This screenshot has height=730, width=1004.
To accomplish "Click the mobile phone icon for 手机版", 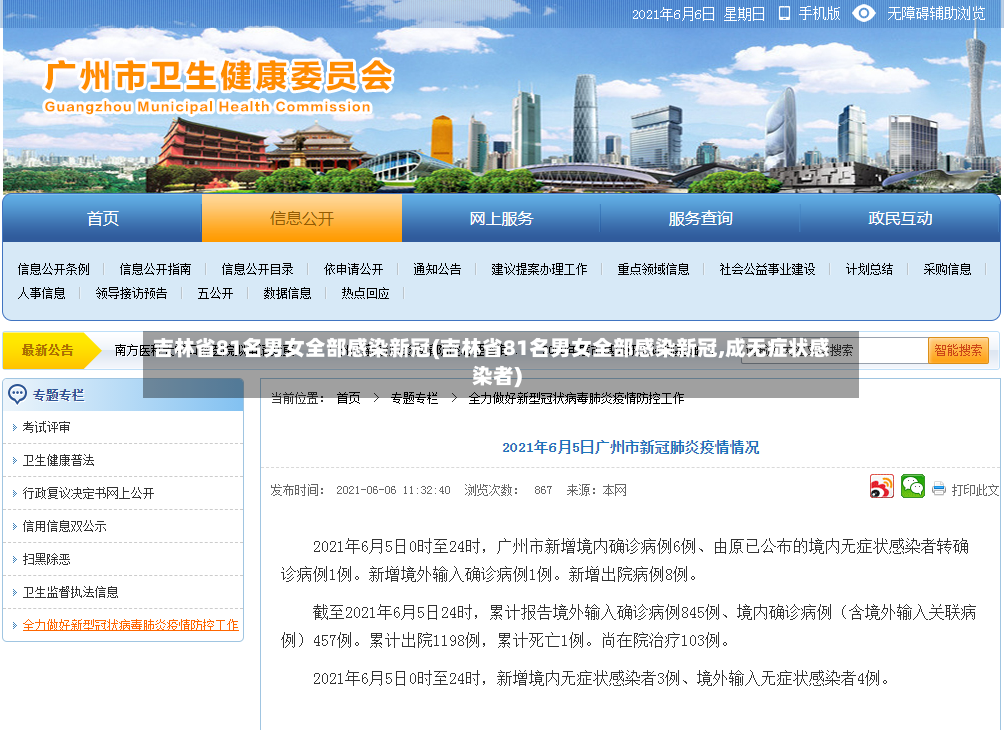I will pos(784,13).
